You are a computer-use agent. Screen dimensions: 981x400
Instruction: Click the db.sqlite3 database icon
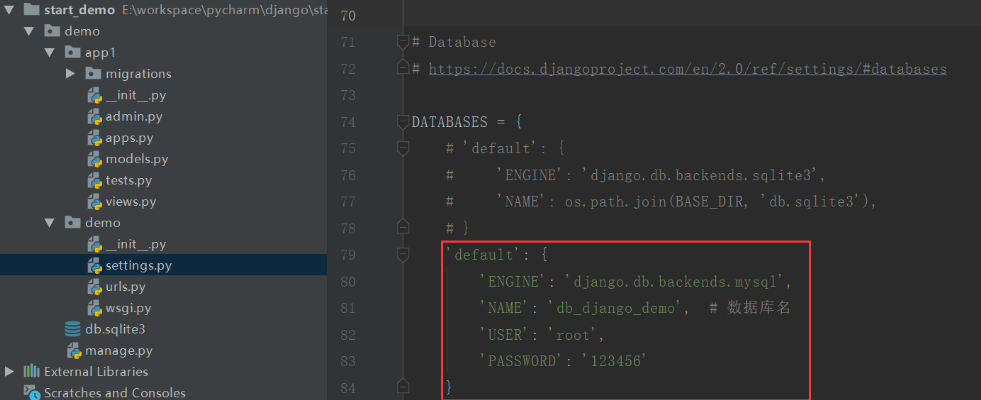coord(73,329)
